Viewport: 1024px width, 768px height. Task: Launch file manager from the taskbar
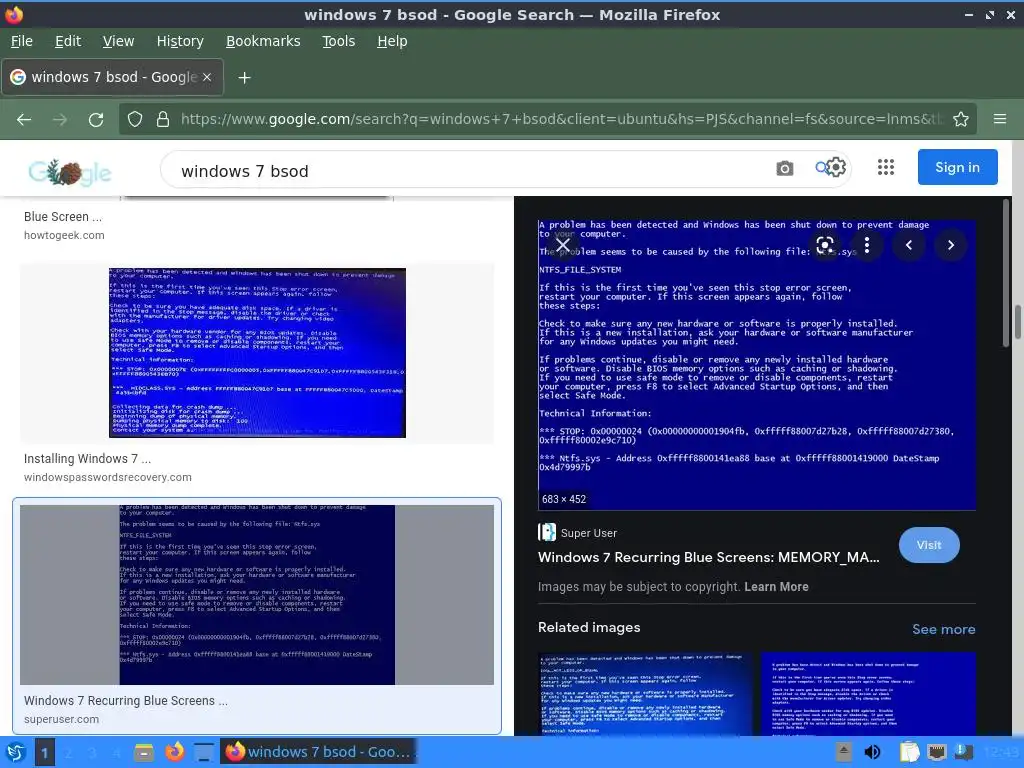(144, 752)
